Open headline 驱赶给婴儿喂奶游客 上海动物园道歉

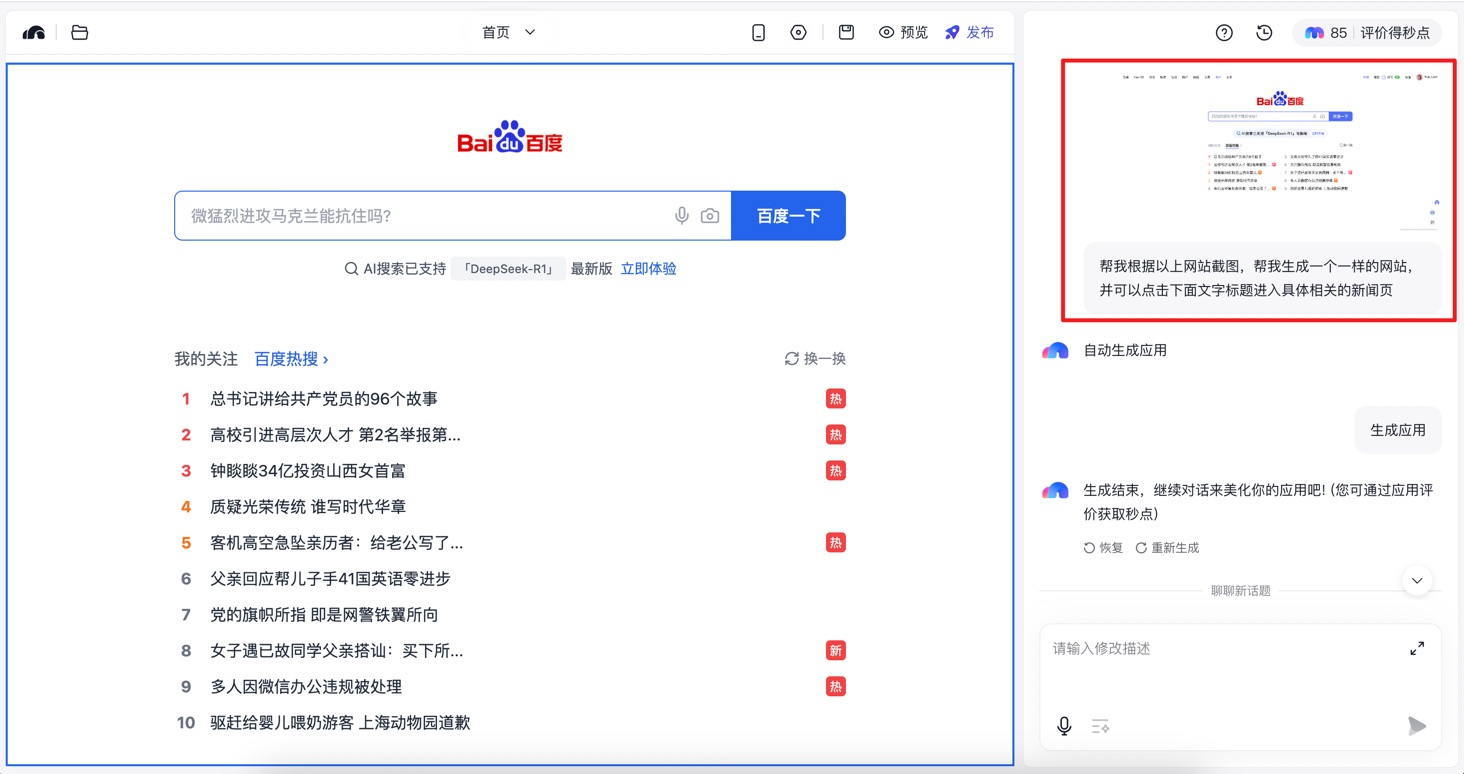point(340,723)
